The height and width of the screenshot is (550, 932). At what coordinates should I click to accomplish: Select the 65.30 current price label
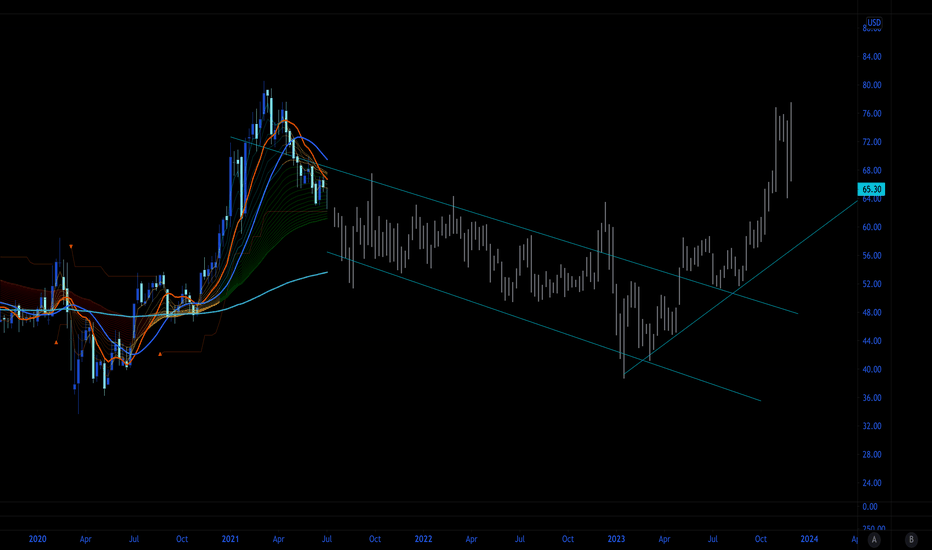[871, 189]
